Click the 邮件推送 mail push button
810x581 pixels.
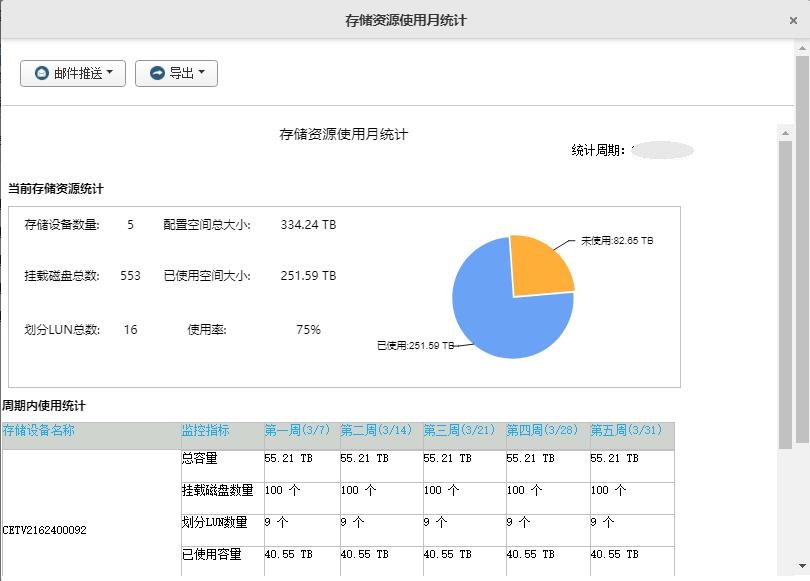tap(73, 72)
